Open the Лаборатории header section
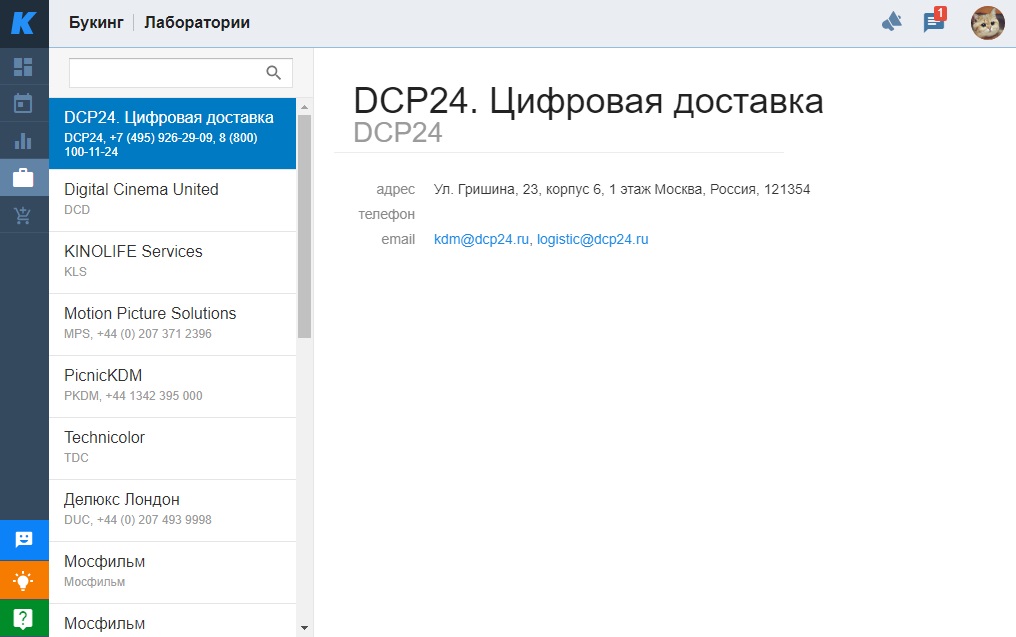 (197, 23)
